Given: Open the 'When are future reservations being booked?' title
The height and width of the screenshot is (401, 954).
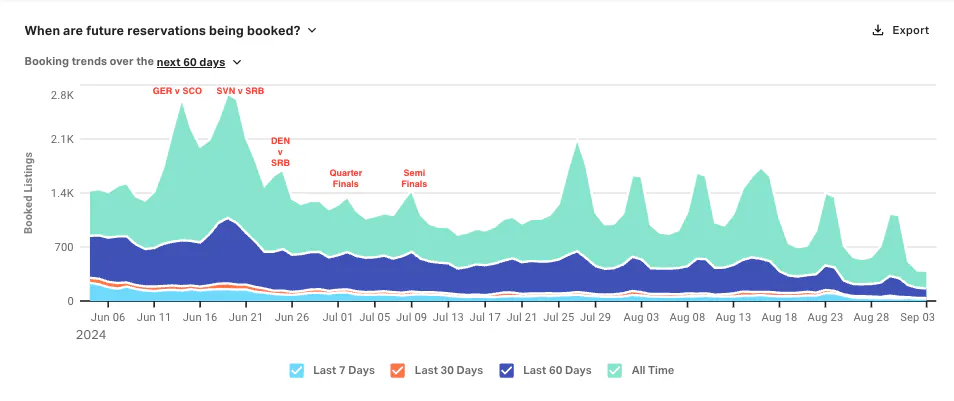Looking at the screenshot, I should [x=162, y=30].
